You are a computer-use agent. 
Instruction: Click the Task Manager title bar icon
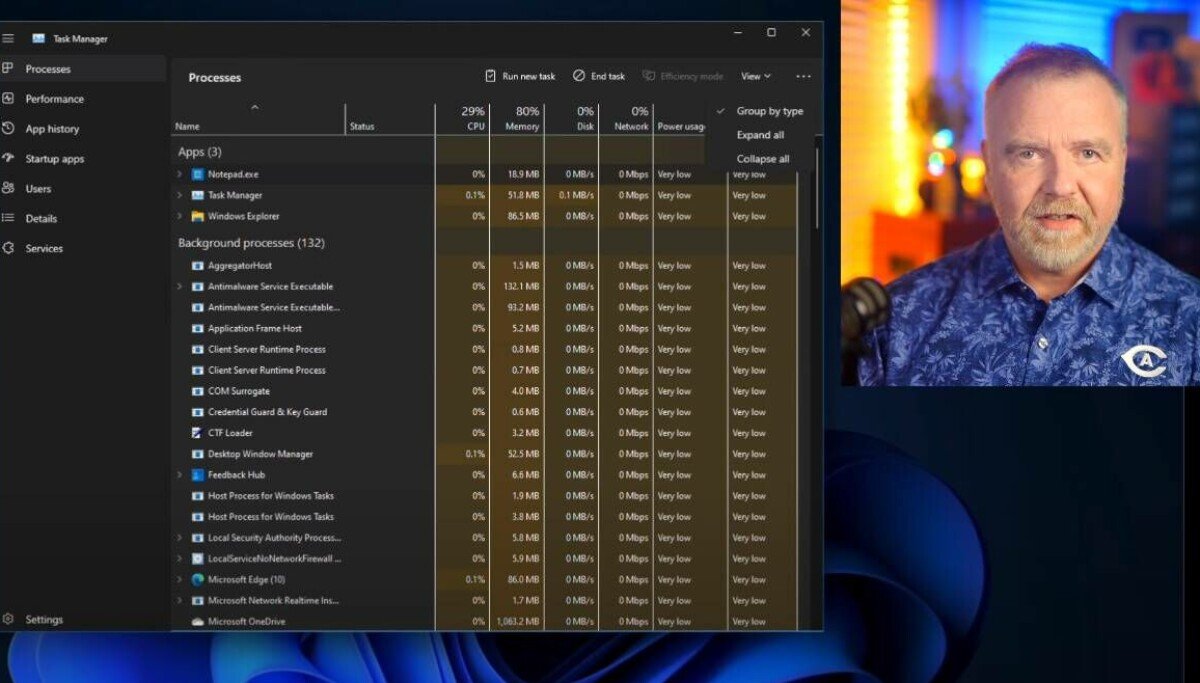pyautogui.click(x=39, y=39)
